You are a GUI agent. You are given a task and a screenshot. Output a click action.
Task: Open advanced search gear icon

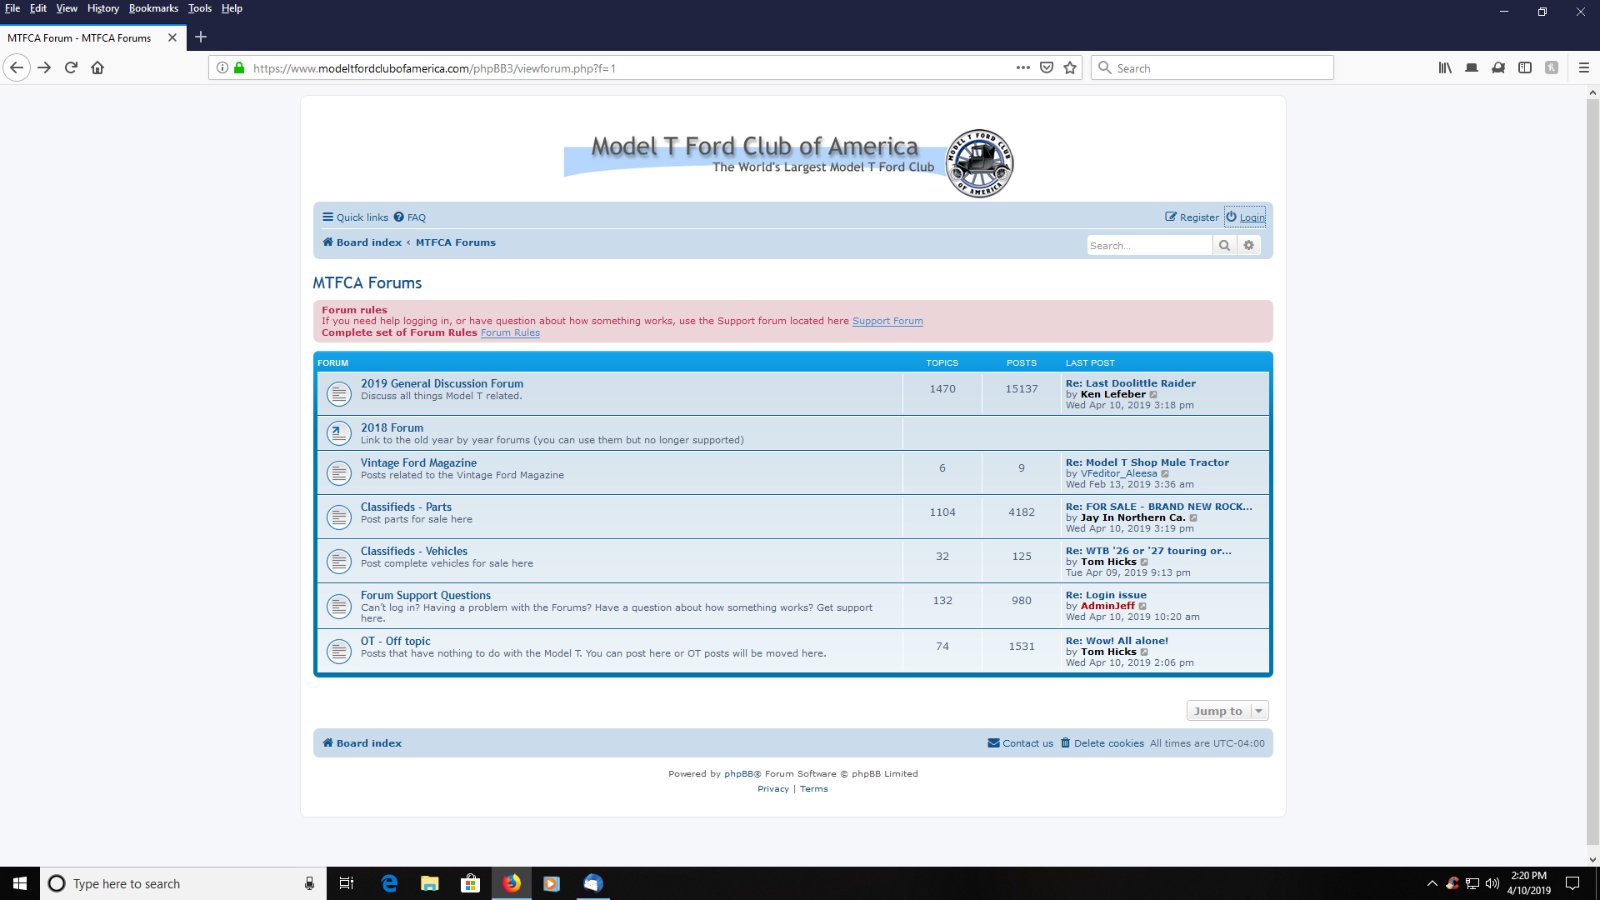1249,245
